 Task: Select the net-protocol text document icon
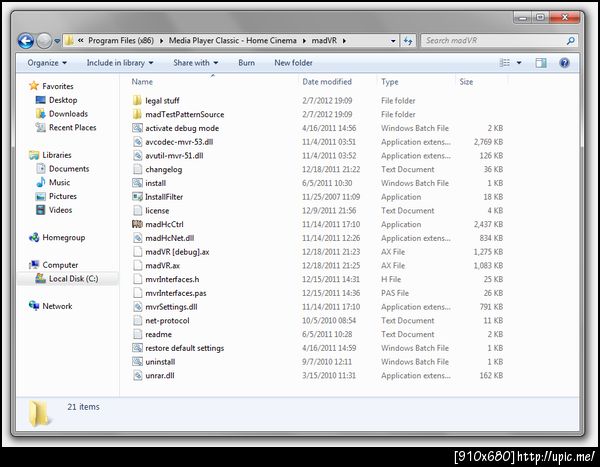(137, 321)
